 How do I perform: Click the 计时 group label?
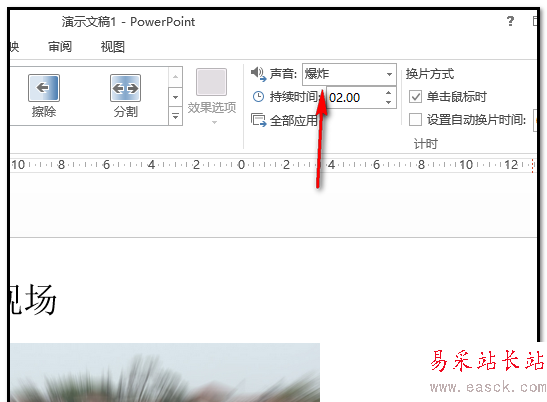(x=426, y=143)
